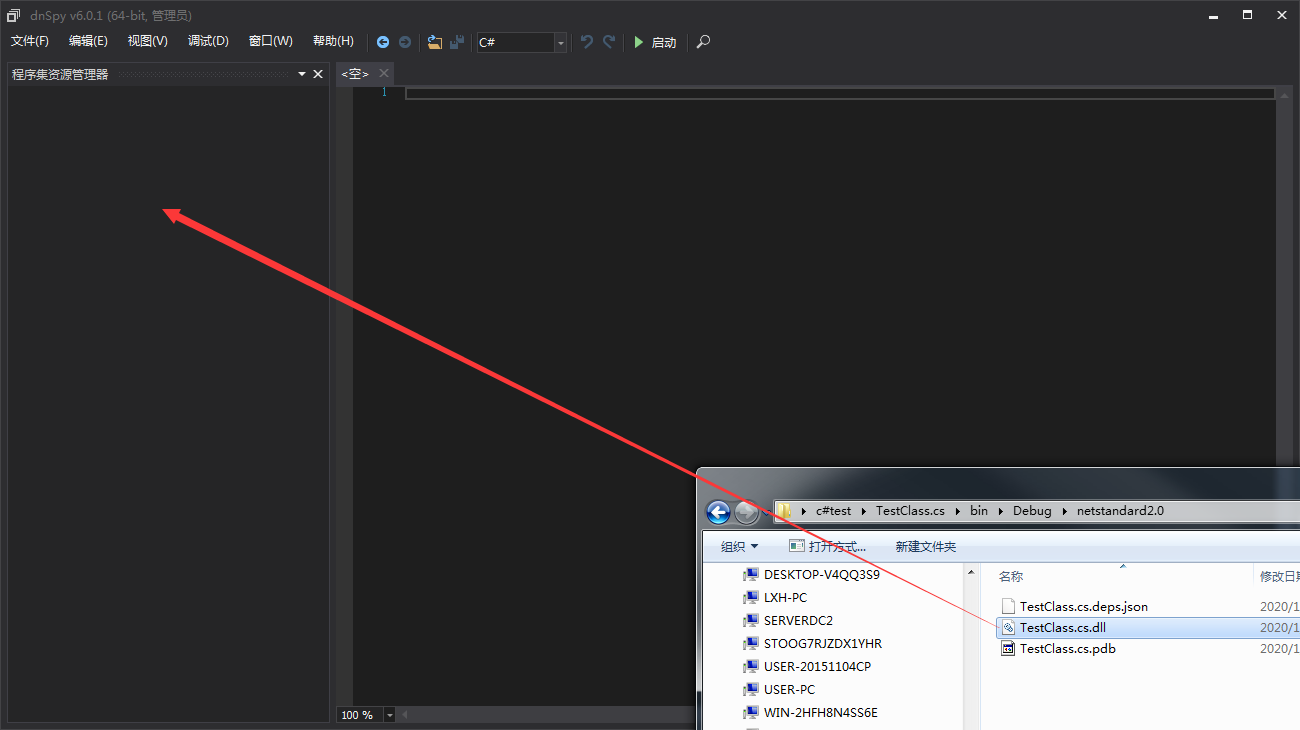Expand breadcrumb arrow after bin
This screenshot has height=730, width=1300.
(1000, 511)
